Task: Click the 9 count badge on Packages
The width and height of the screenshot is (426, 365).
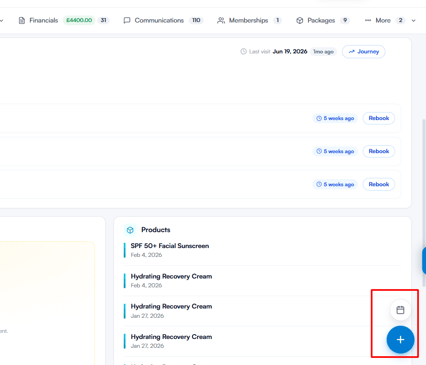Action: [345, 20]
